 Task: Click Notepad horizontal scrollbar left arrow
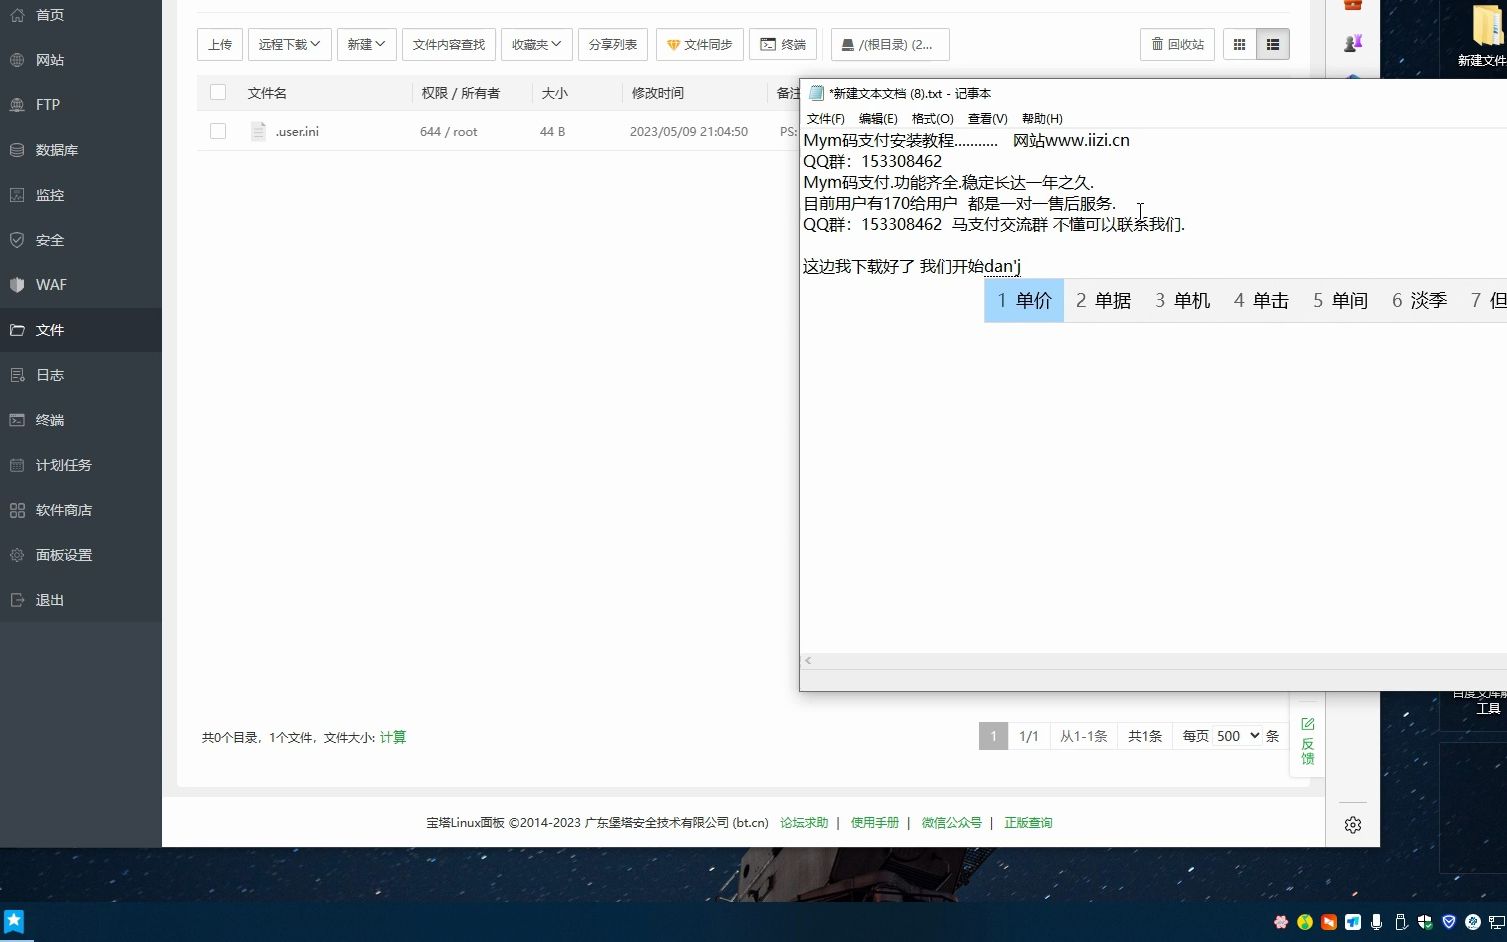(x=808, y=661)
